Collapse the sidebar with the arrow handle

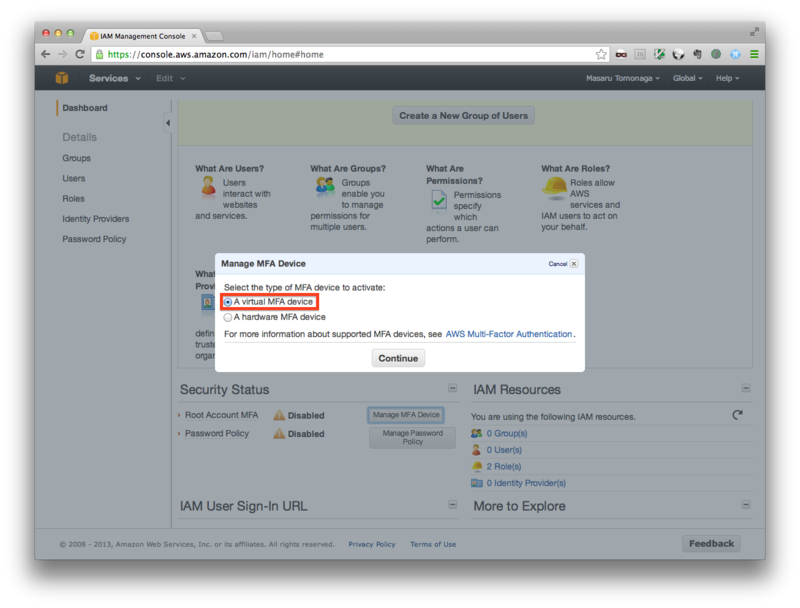pyautogui.click(x=168, y=123)
